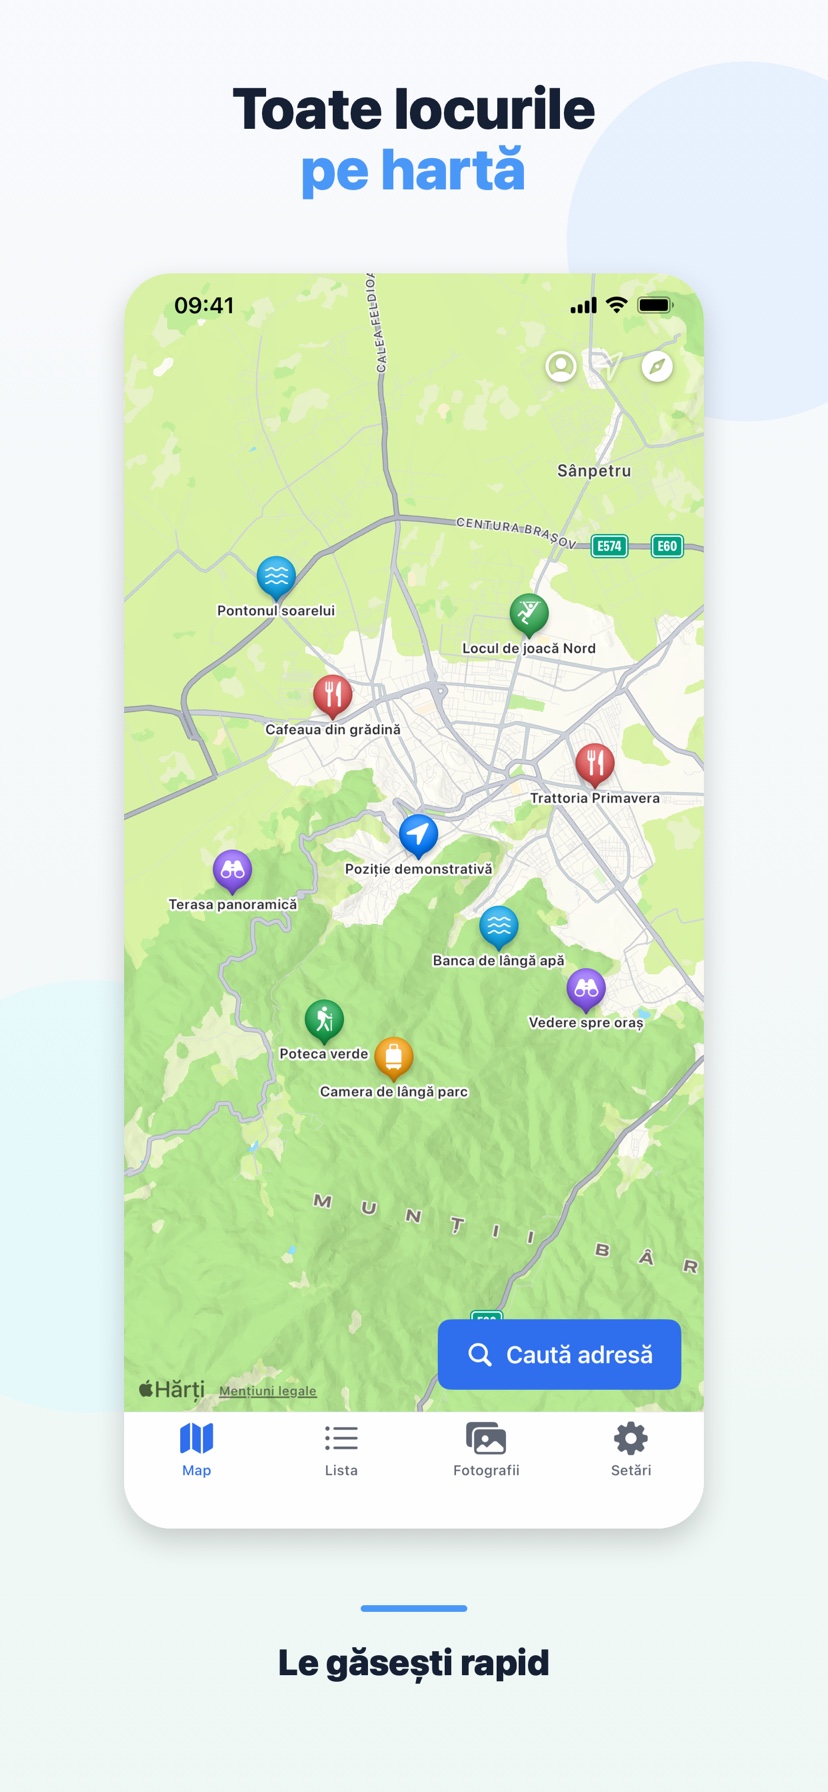The image size is (828, 1792).
Task: Tap the Poteca verde hiking pin
Action: click(x=324, y=1020)
